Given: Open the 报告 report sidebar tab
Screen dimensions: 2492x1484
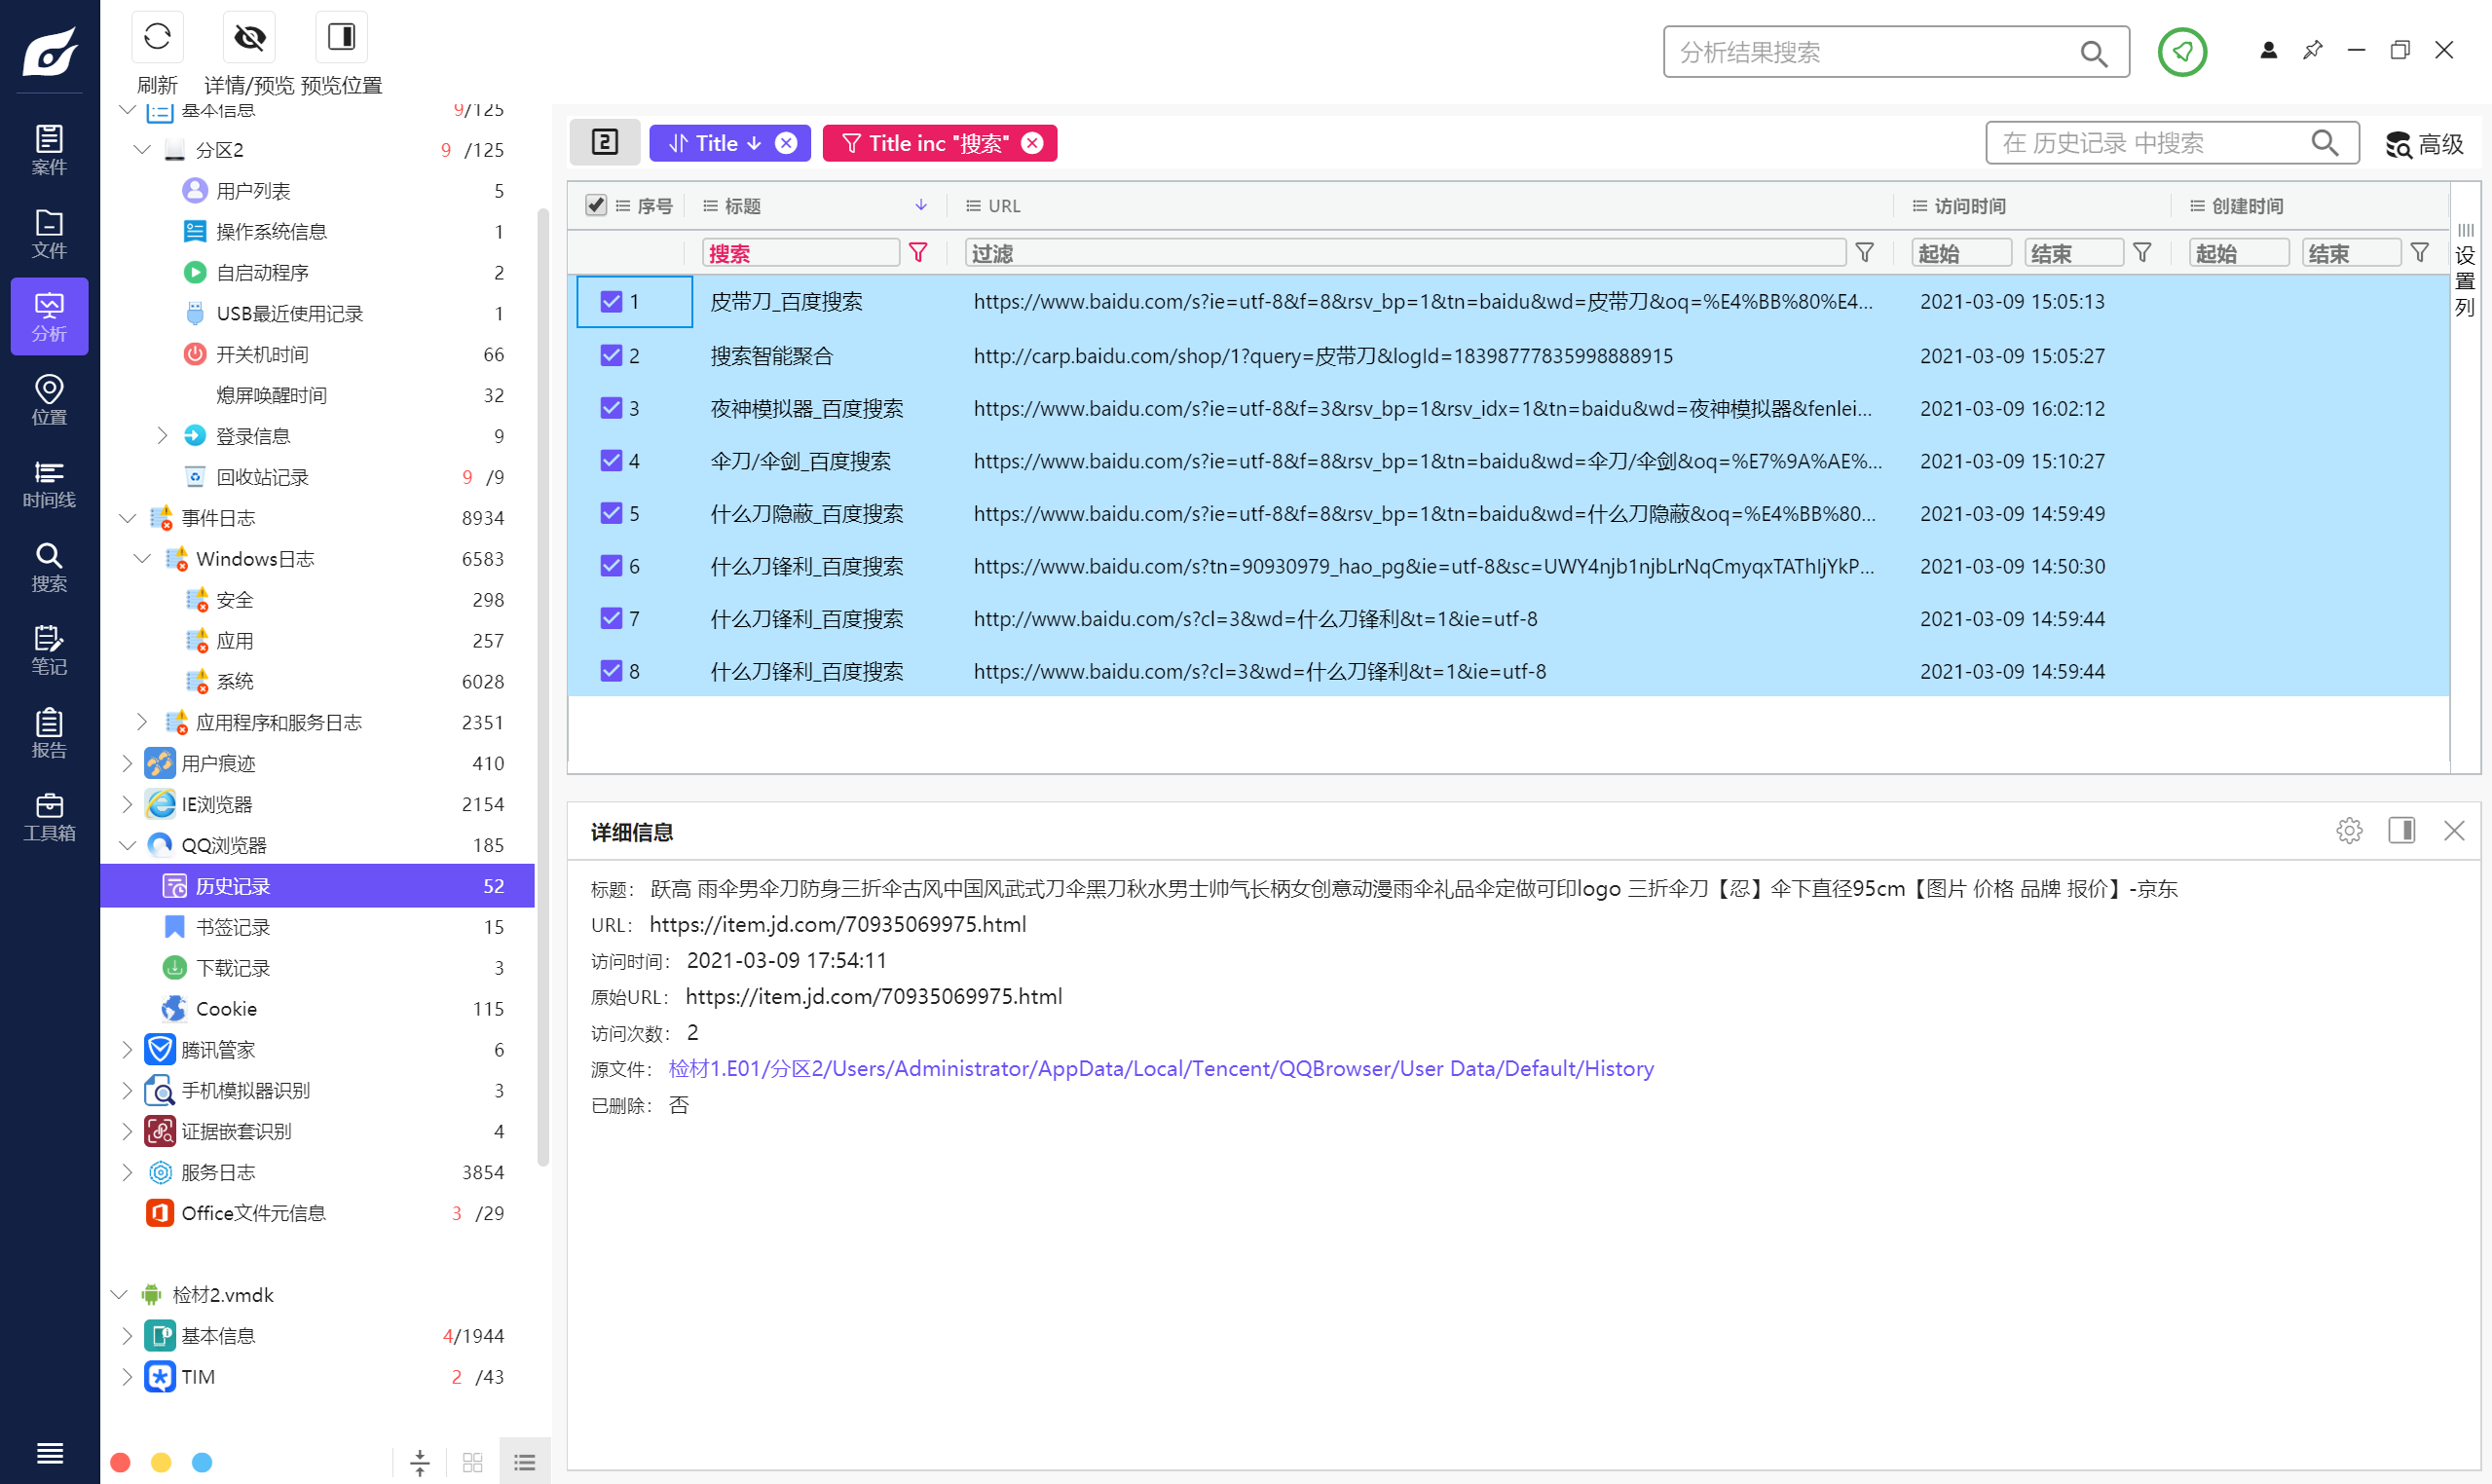Looking at the screenshot, I should click(49, 733).
